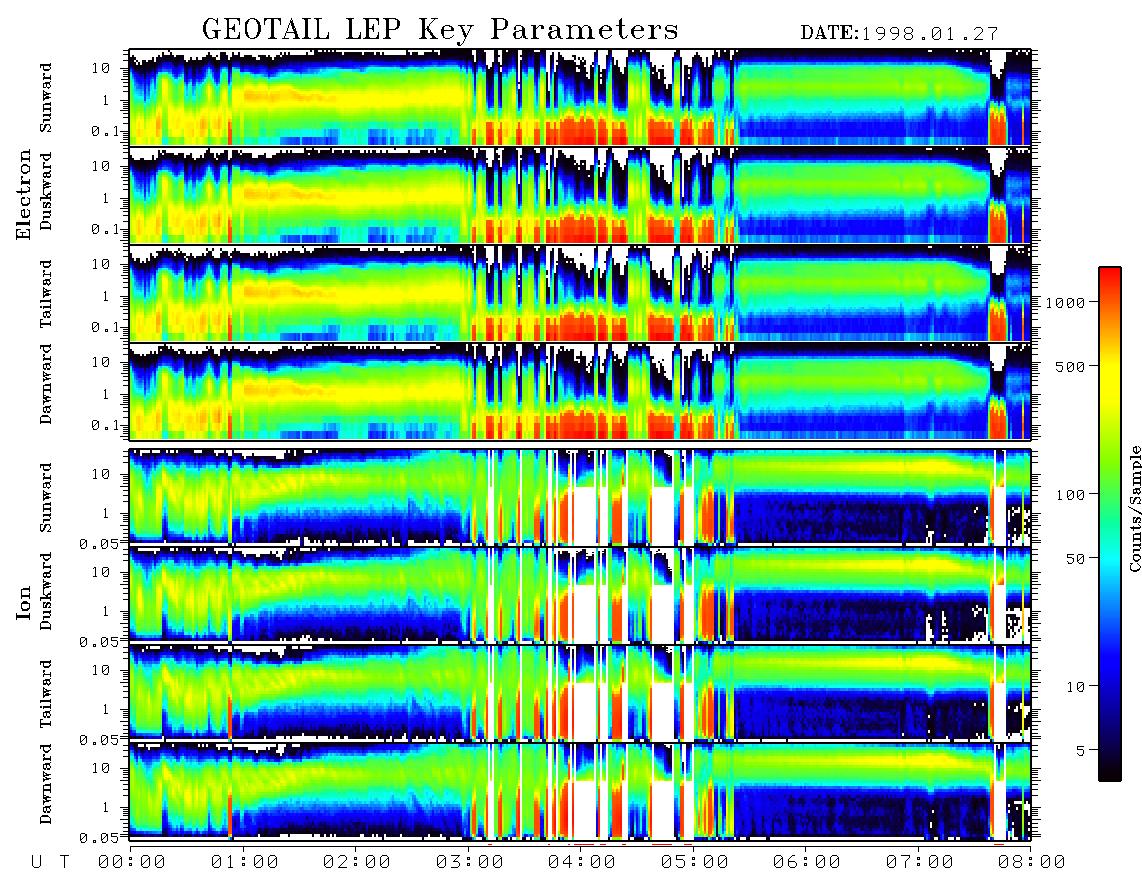Click the 500 color scale label
The image size is (1142, 880).
coord(1071,366)
